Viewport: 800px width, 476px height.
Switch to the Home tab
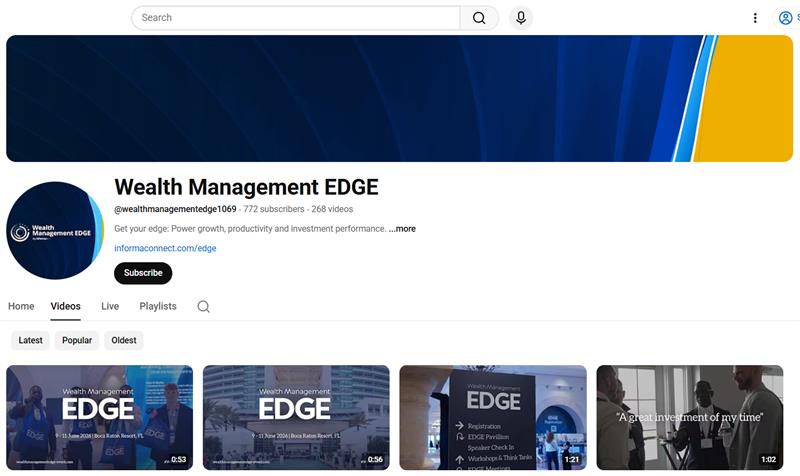pyautogui.click(x=21, y=306)
